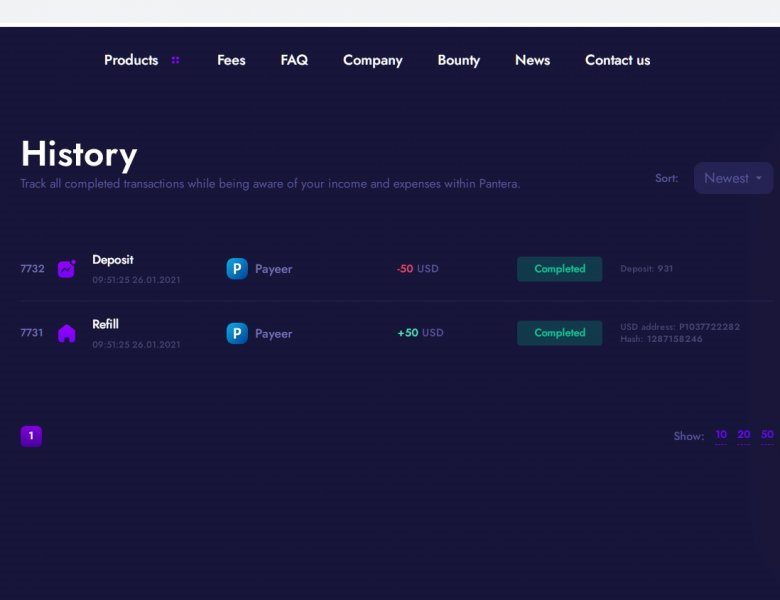Viewport: 780px width, 600px height.
Task: Click transaction ID 7732
Action: [x=32, y=269]
